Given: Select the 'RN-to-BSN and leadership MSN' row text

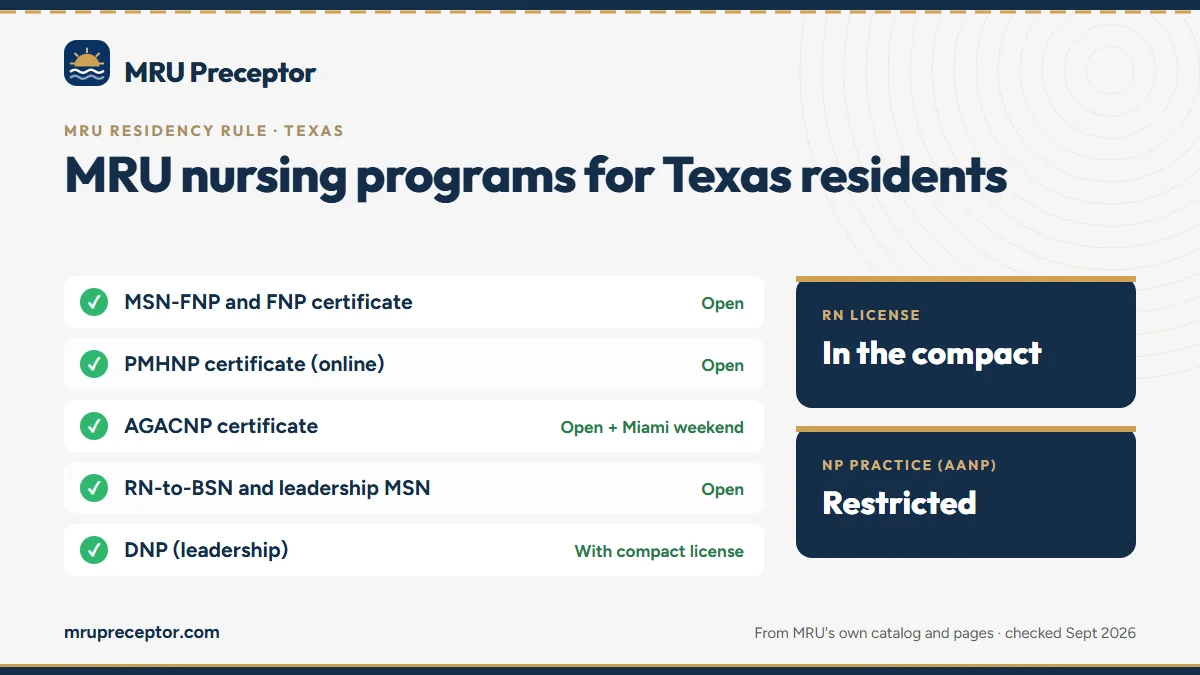Looking at the screenshot, I should click(x=277, y=488).
